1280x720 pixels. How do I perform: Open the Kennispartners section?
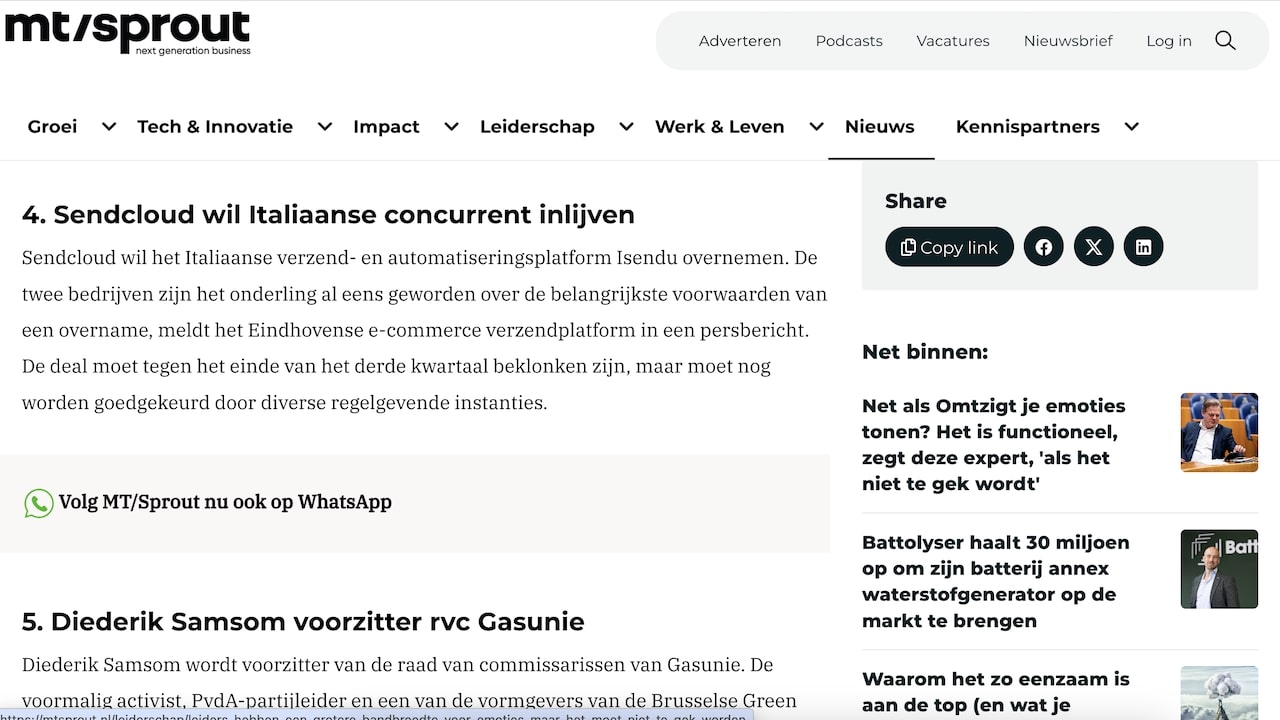click(1028, 127)
